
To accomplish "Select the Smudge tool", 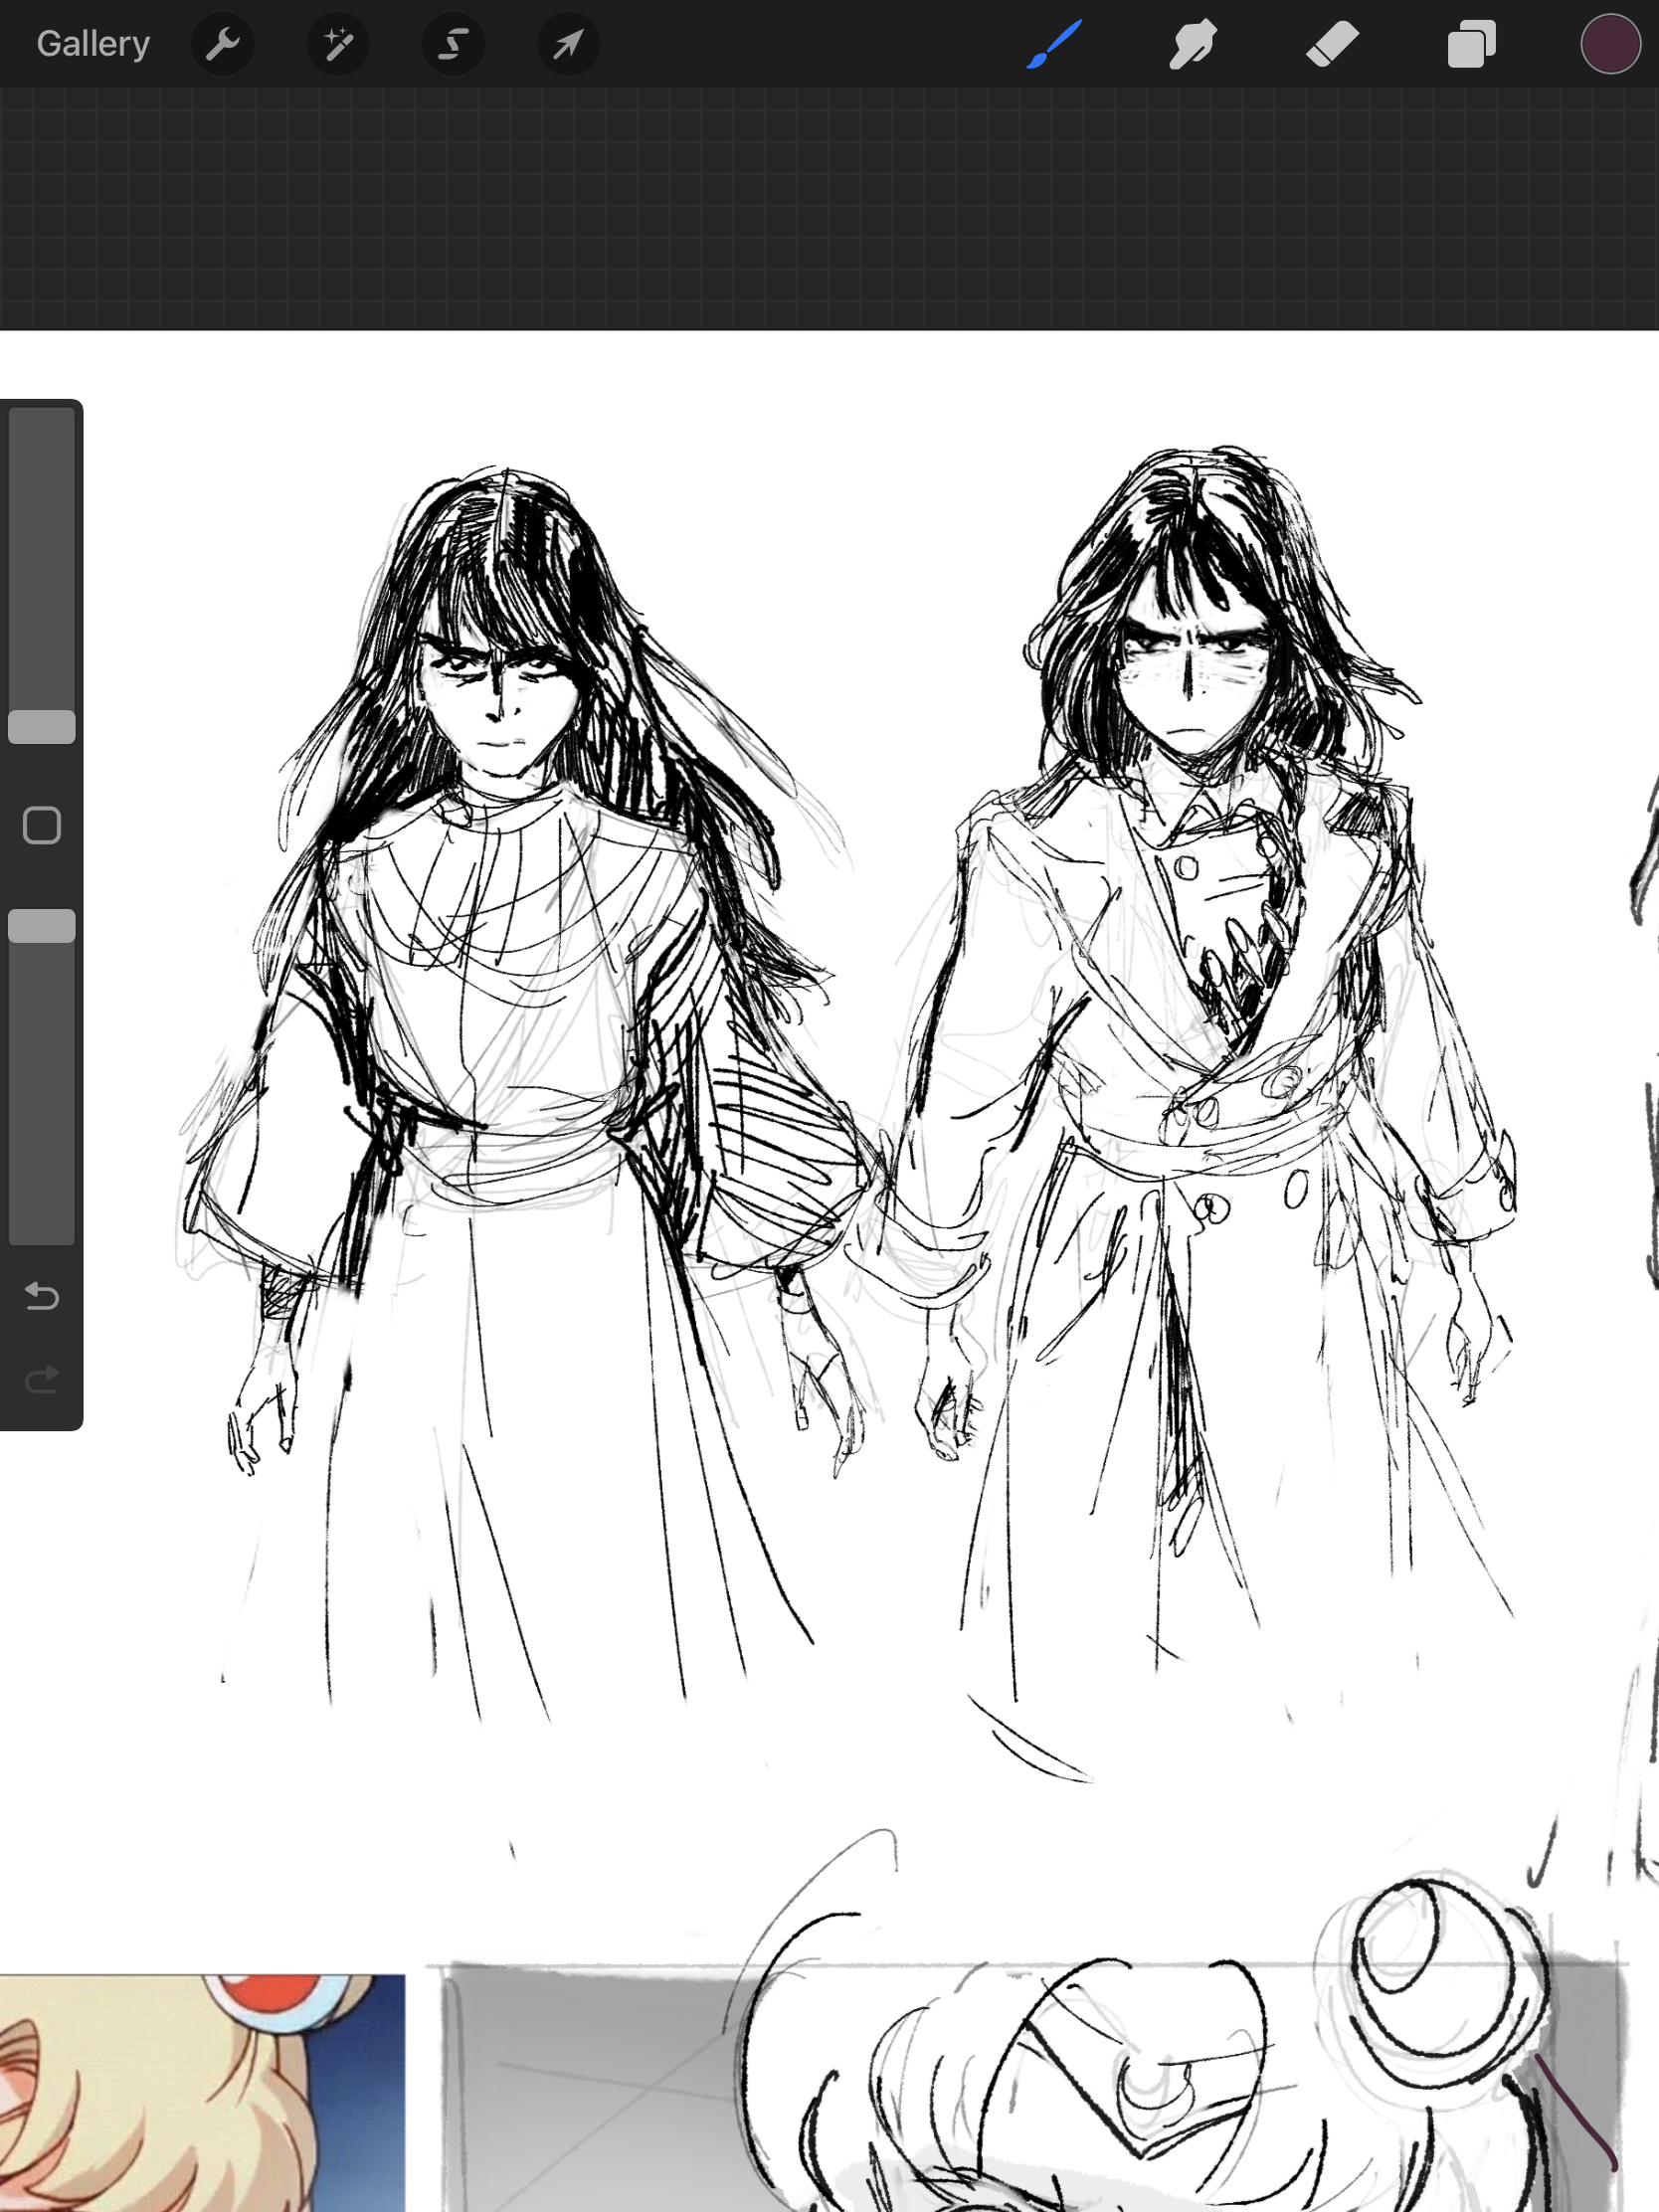I will pyautogui.click(x=1193, y=44).
